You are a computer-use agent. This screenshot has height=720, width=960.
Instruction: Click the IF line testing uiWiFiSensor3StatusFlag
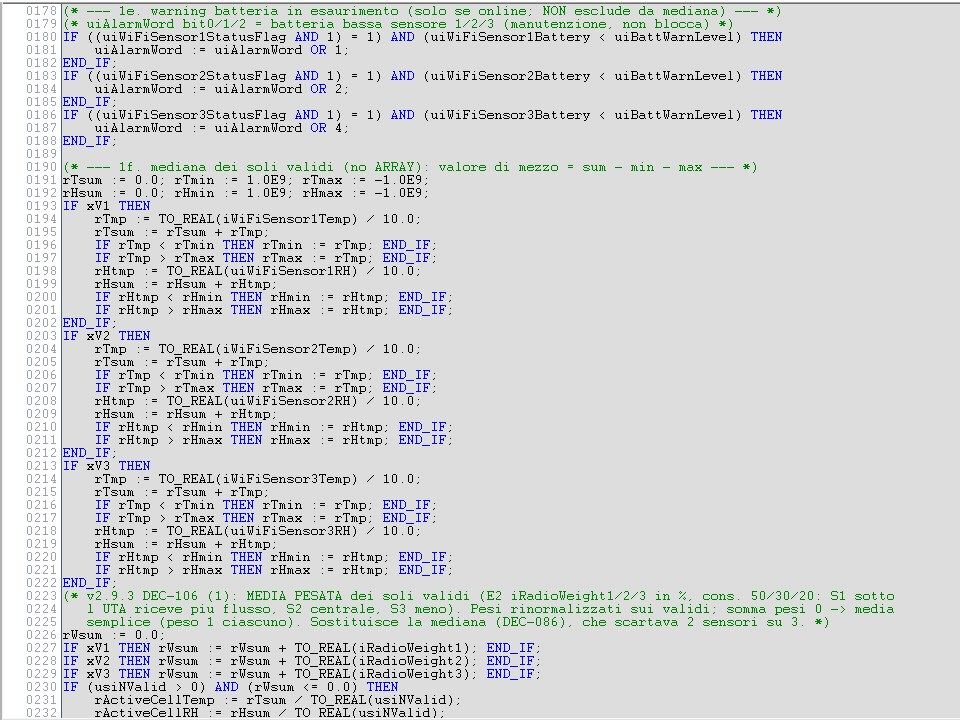[x=422, y=115]
